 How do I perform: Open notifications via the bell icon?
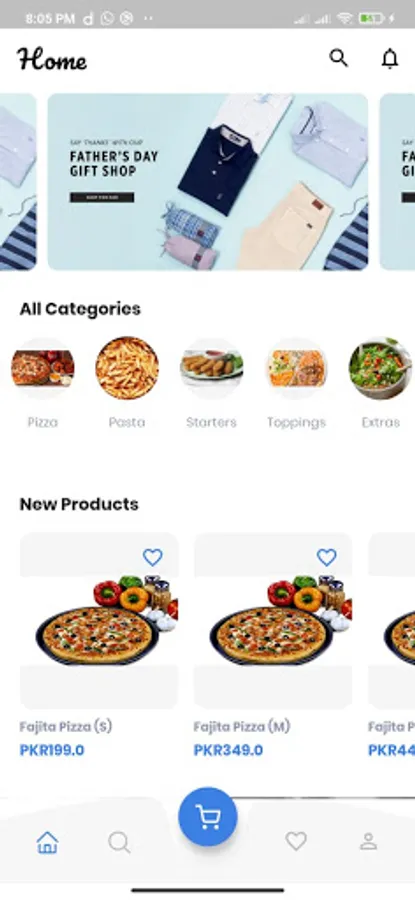[390, 58]
